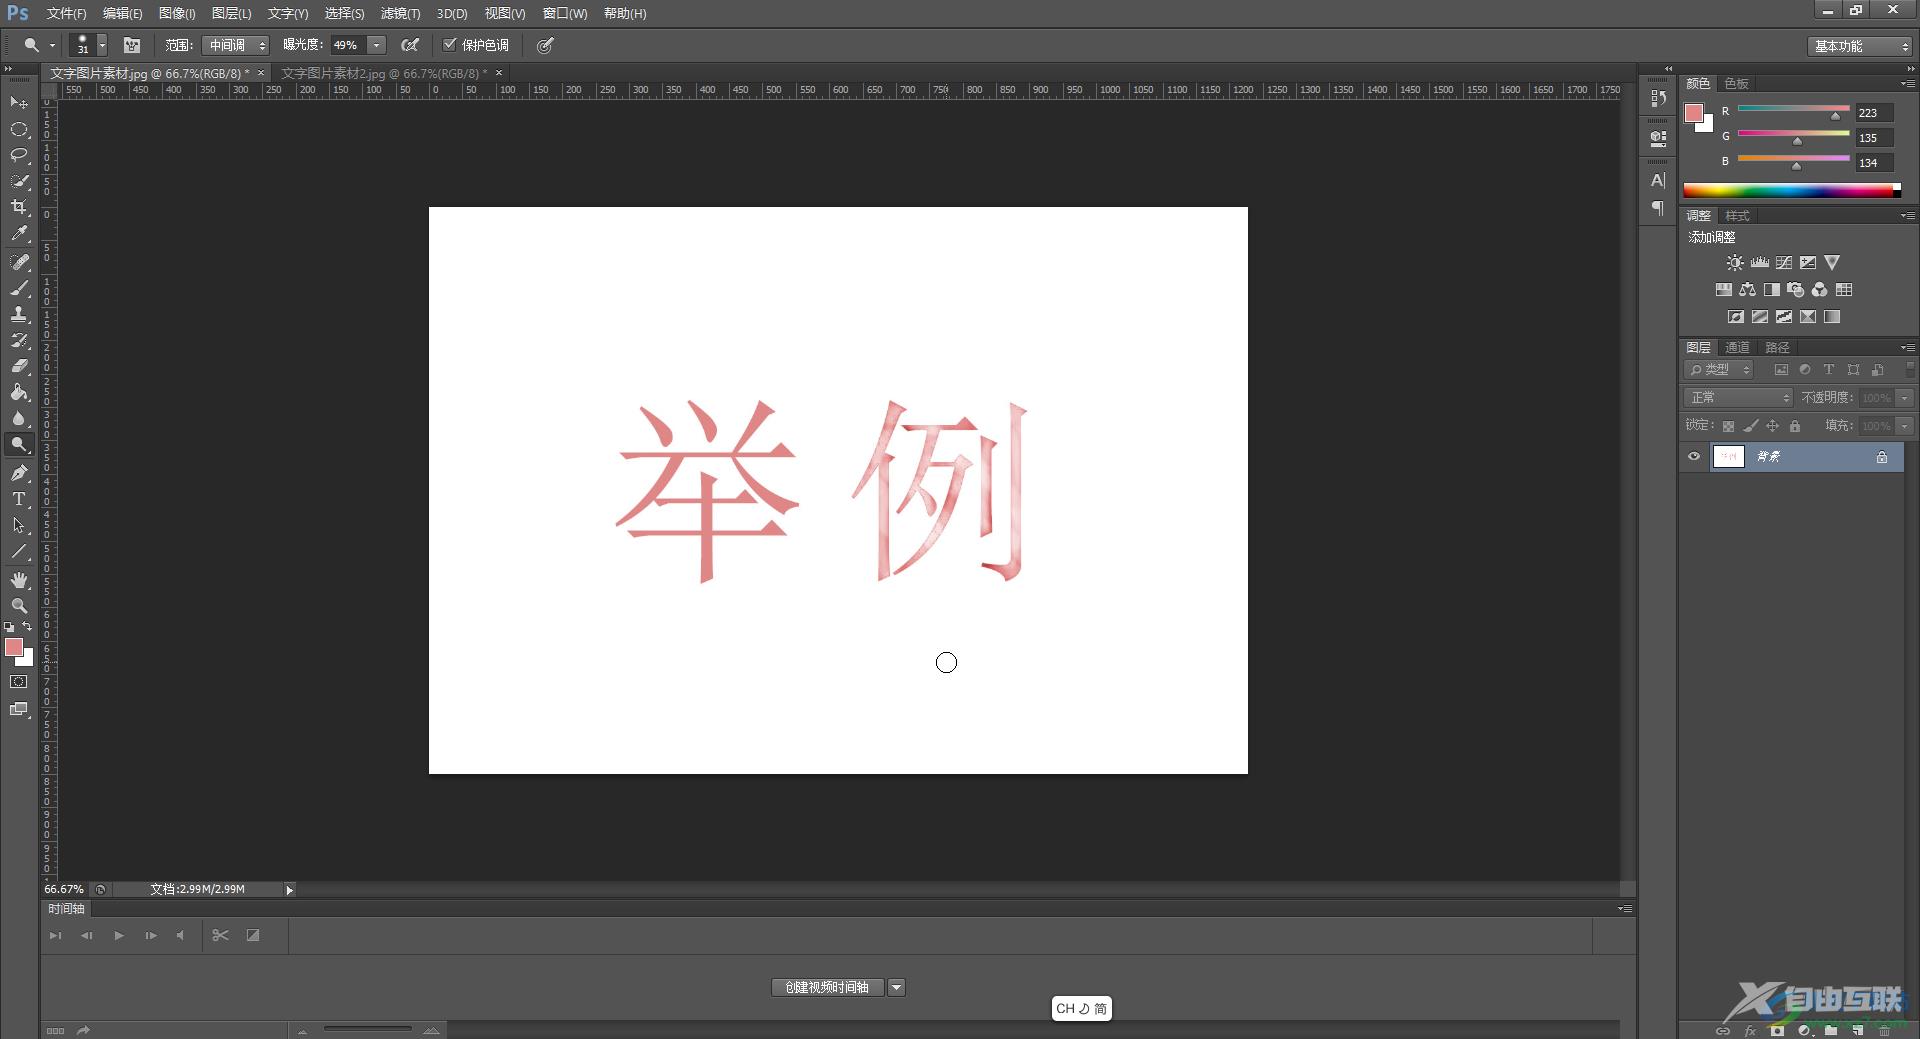Select the Crop tool
The width and height of the screenshot is (1920, 1039).
pyautogui.click(x=19, y=207)
